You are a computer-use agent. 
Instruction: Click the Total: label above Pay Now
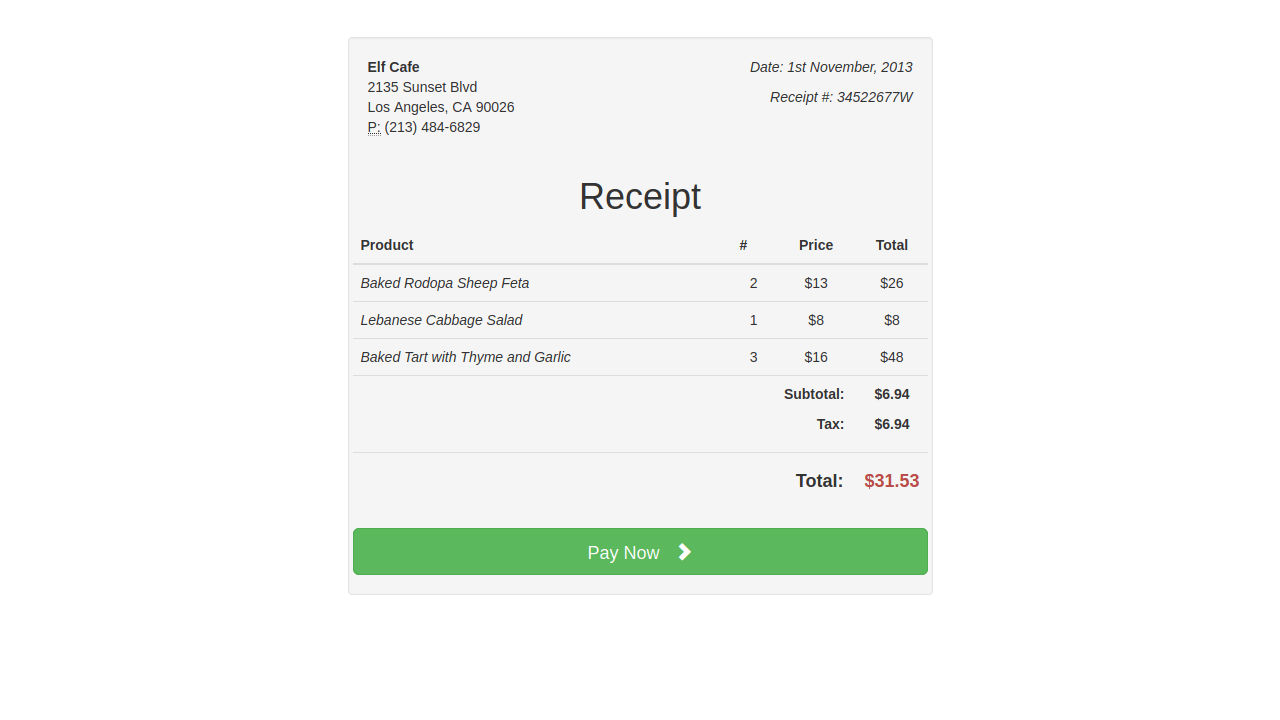click(819, 481)
